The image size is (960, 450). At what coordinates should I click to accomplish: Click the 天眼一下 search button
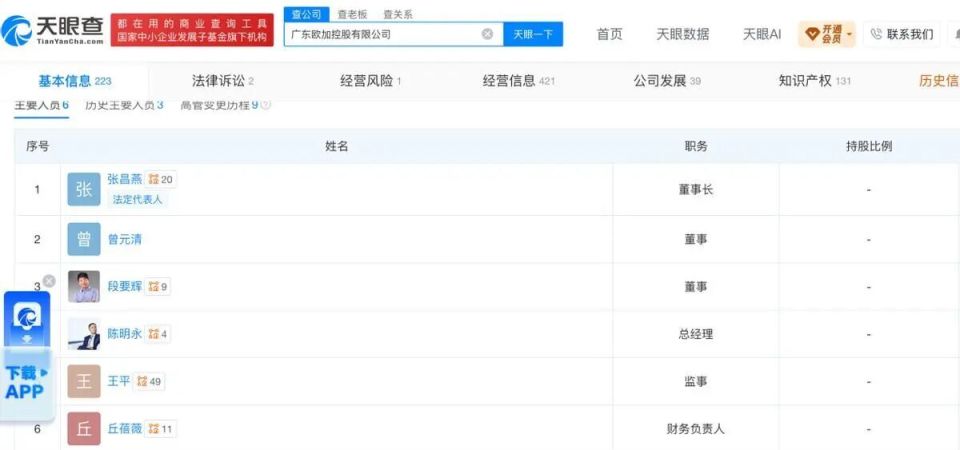tap(533, 34)
